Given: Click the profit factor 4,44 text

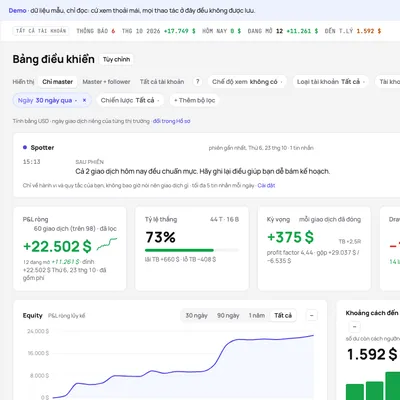Looking at the screenshot, I should (290, 253).
